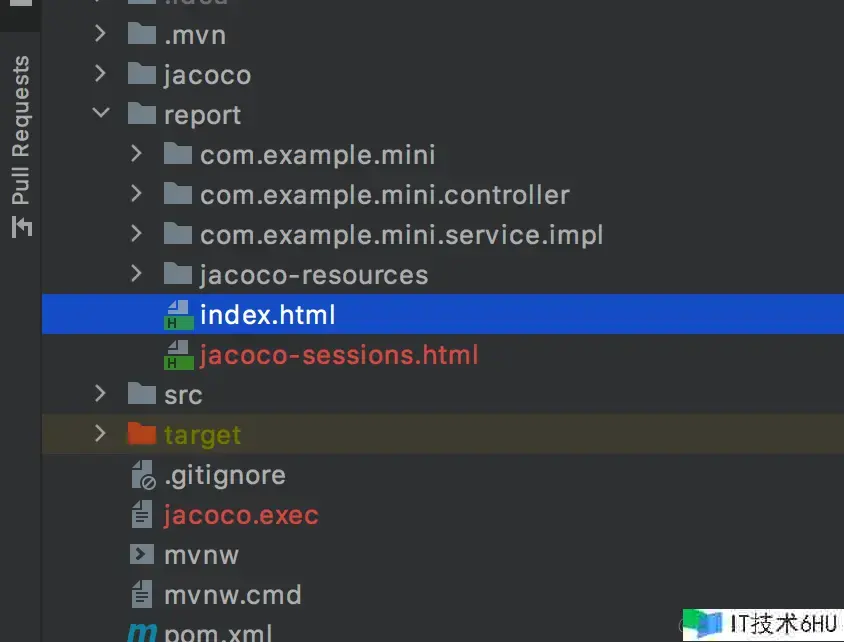Click the orange target folder icon

(x=142, y=435)
